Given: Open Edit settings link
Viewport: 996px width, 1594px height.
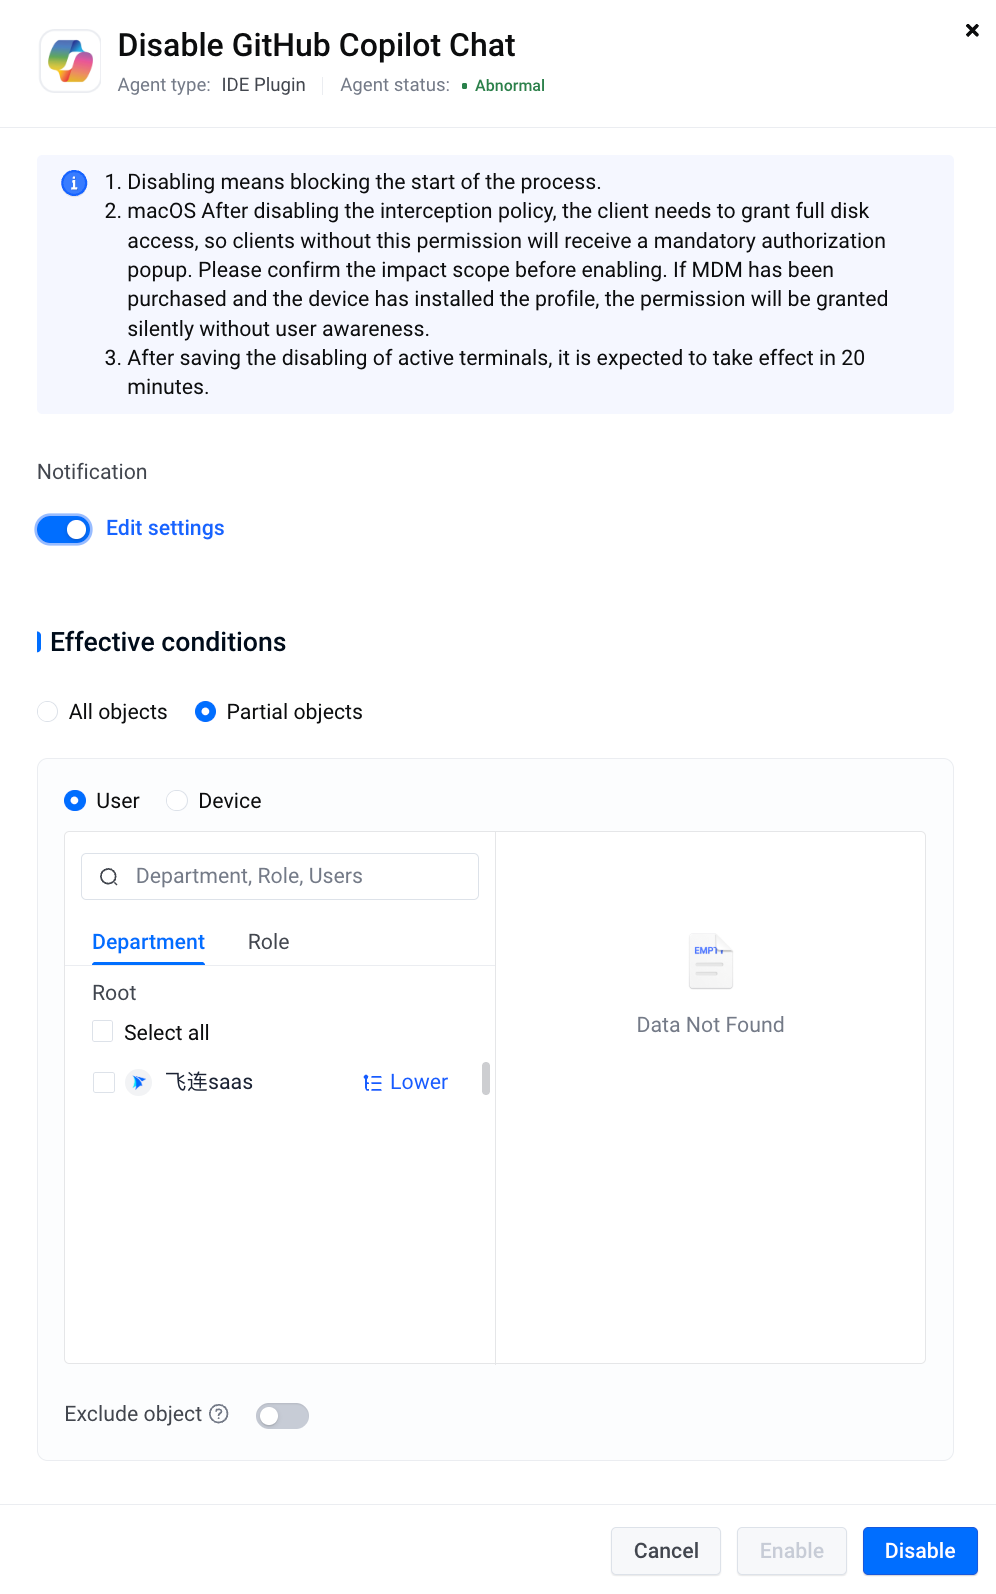Looking at the screenshot, I should click(x=165, y=528).
